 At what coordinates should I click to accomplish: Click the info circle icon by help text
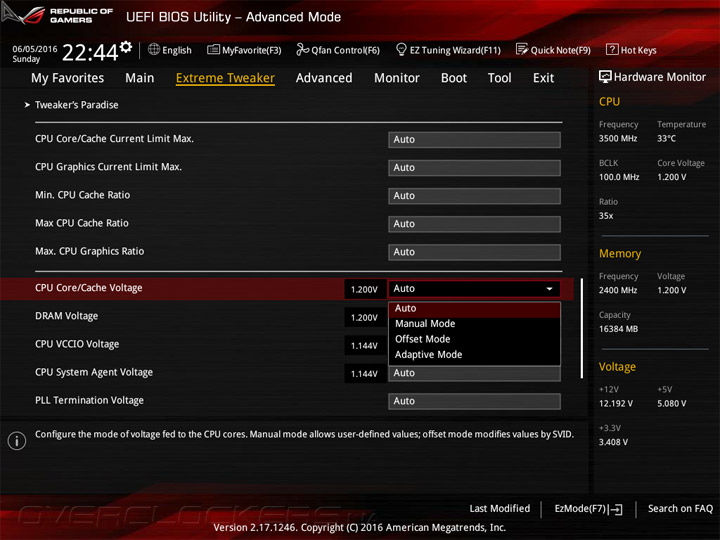tap(17, 441)
